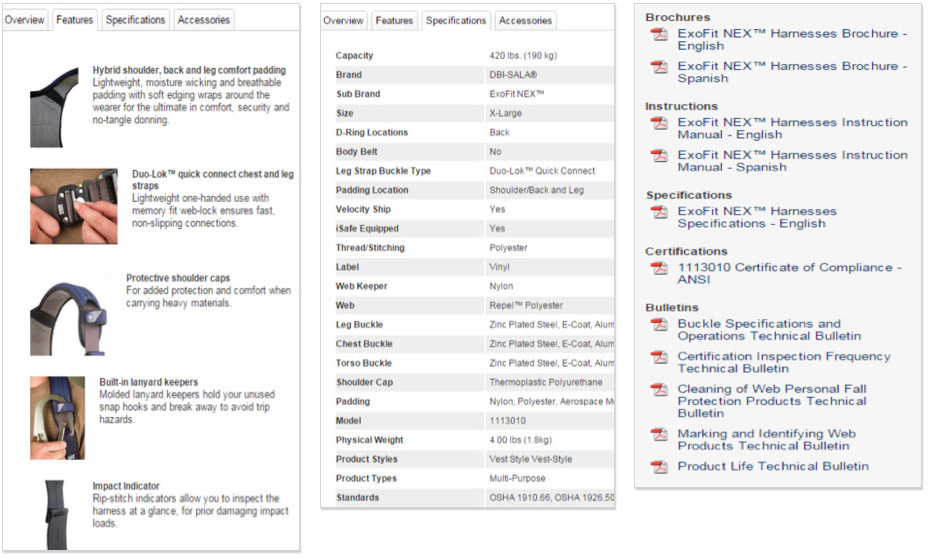The image size is (930, 560).
Task: Select the Sub Brand value ExoFit NEX
Action: (x=517, y=94)
